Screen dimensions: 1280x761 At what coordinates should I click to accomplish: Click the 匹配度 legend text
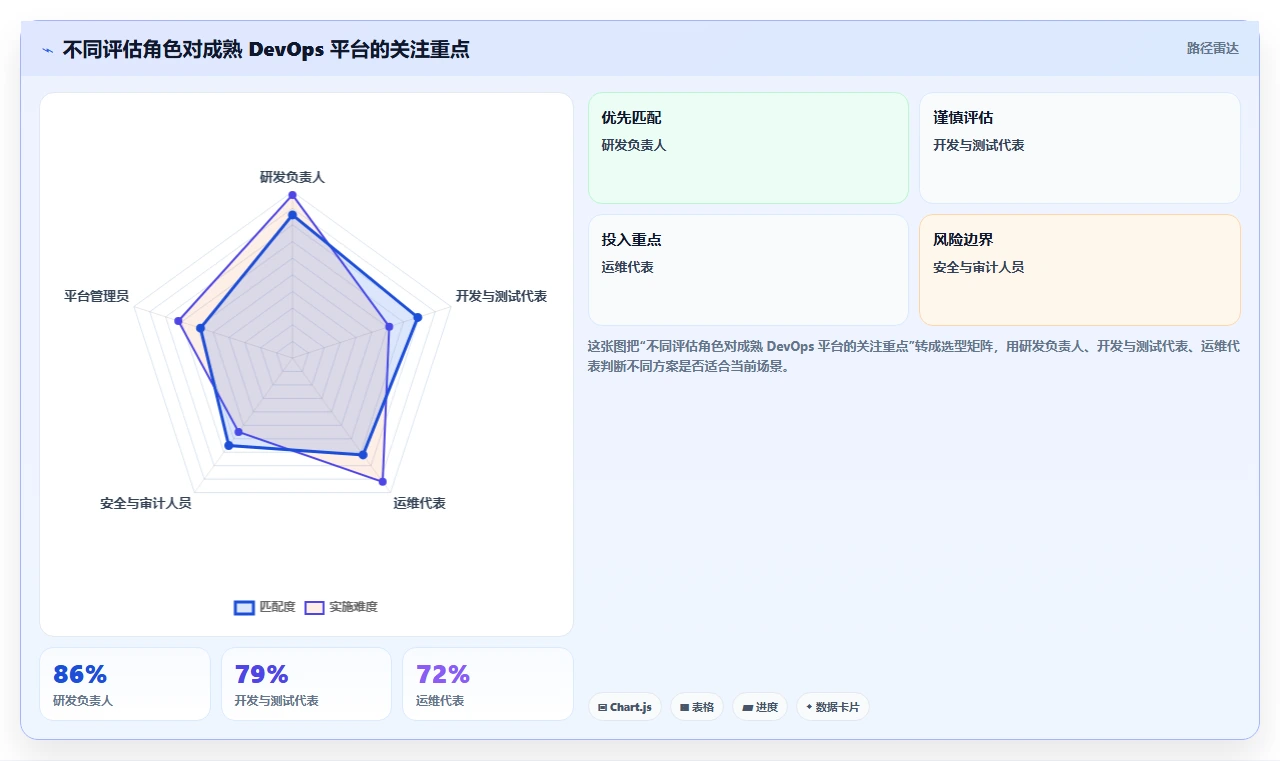point(278,607)
